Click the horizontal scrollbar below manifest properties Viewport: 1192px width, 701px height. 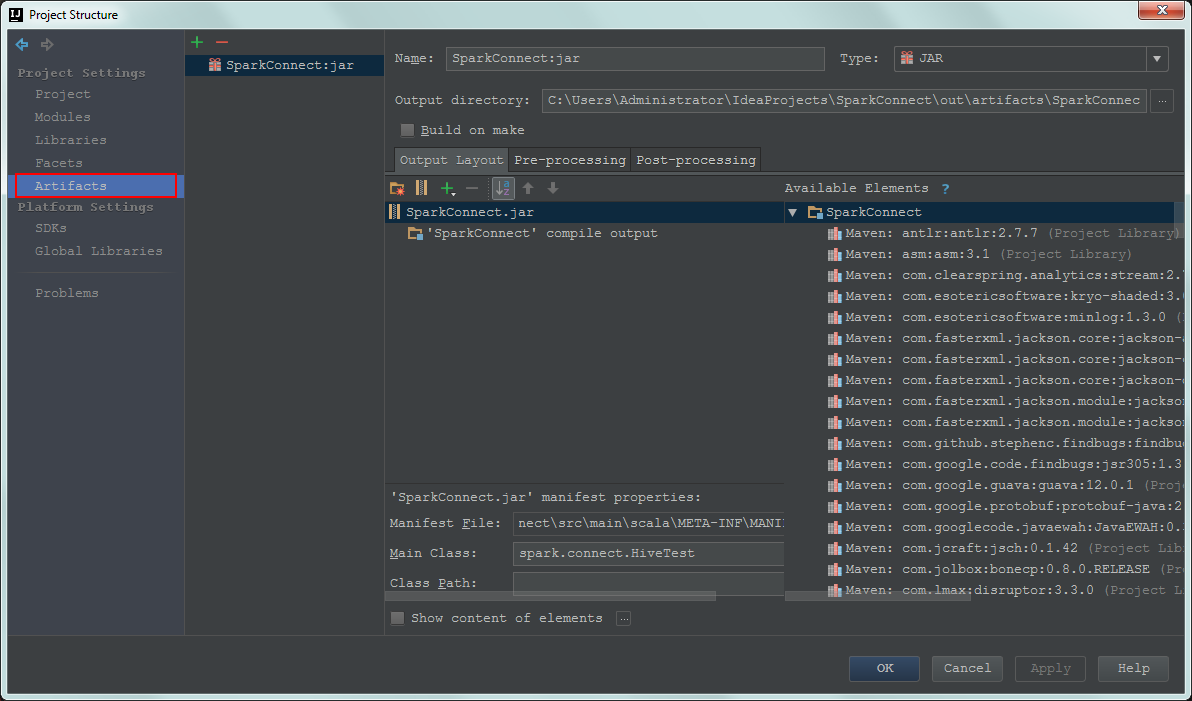551,598
